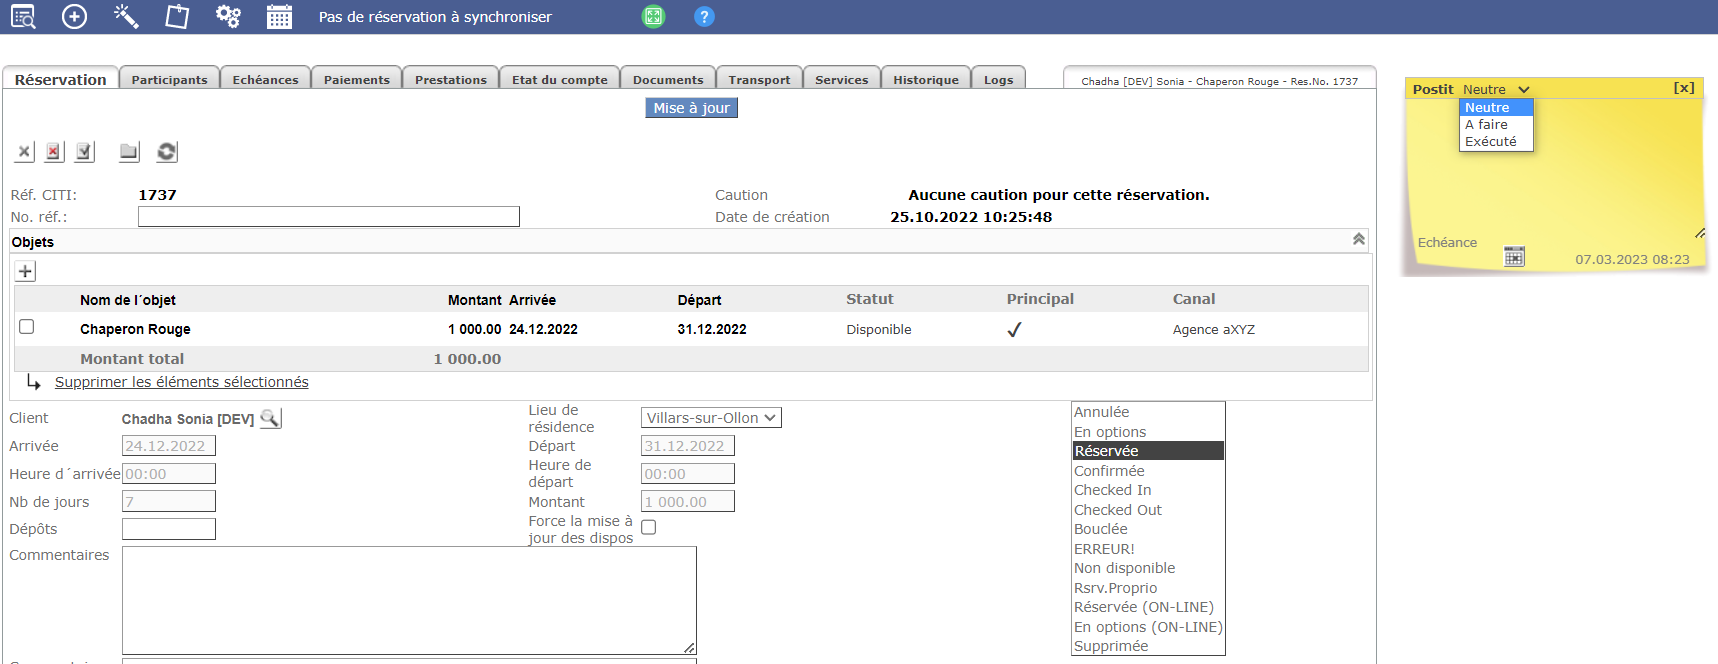The height and width of the screenshot is (664, 1718).
Task: Open the magic wand wizard tool
Action: (126, 16)
